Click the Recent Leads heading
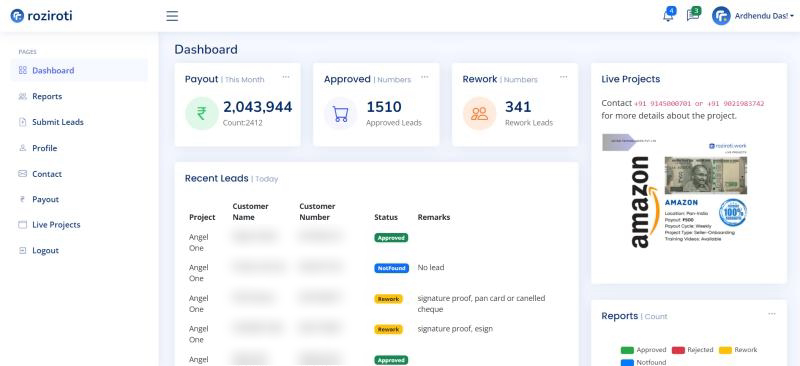The height and width of the screenshot is (366, 800). [x=216, y=179]
